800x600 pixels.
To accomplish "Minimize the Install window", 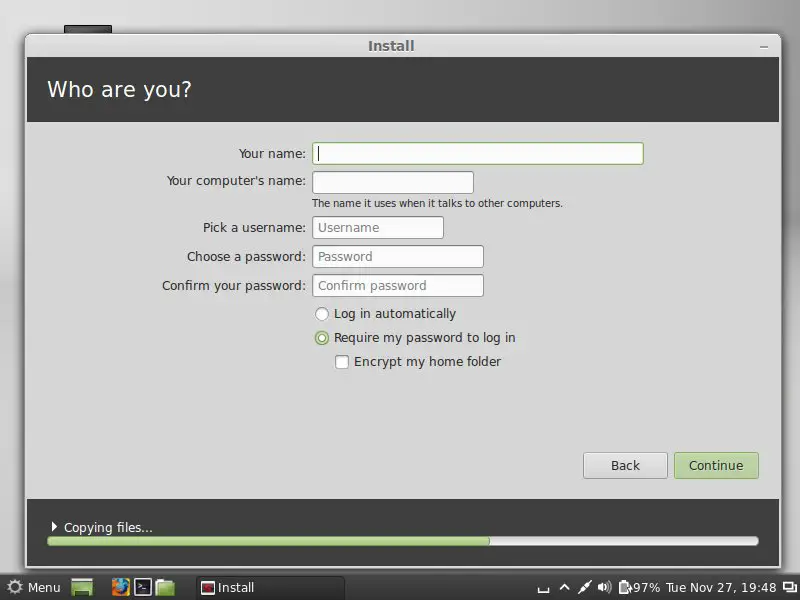I will (764, 46).
